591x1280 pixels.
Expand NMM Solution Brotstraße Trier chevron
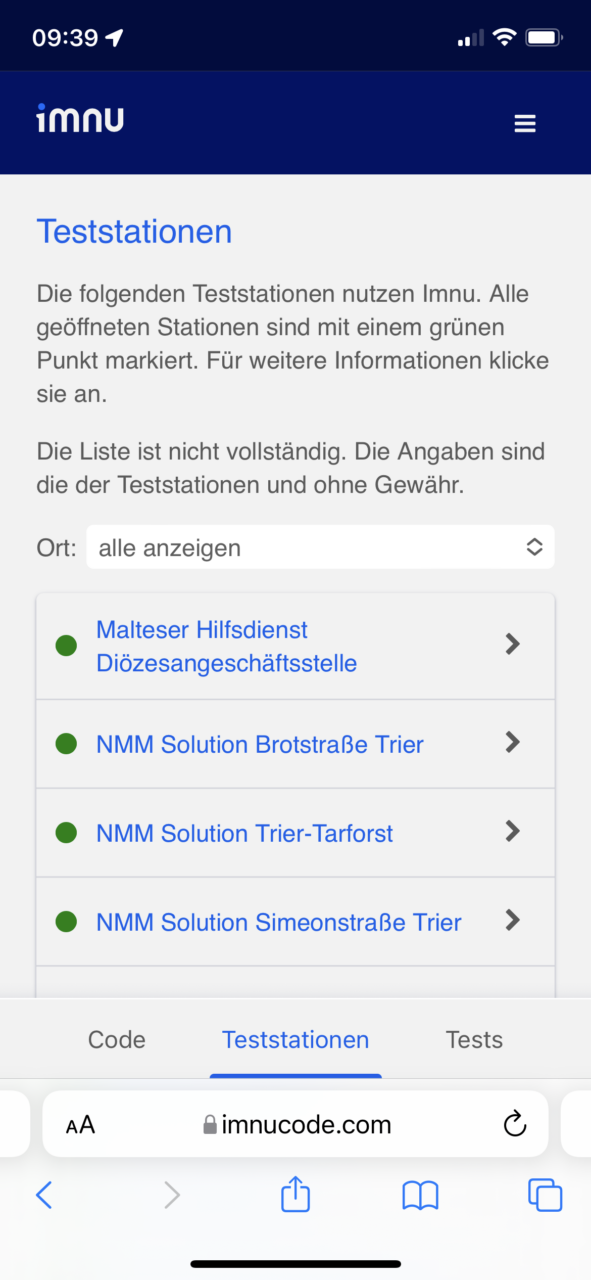coord(513,742)
